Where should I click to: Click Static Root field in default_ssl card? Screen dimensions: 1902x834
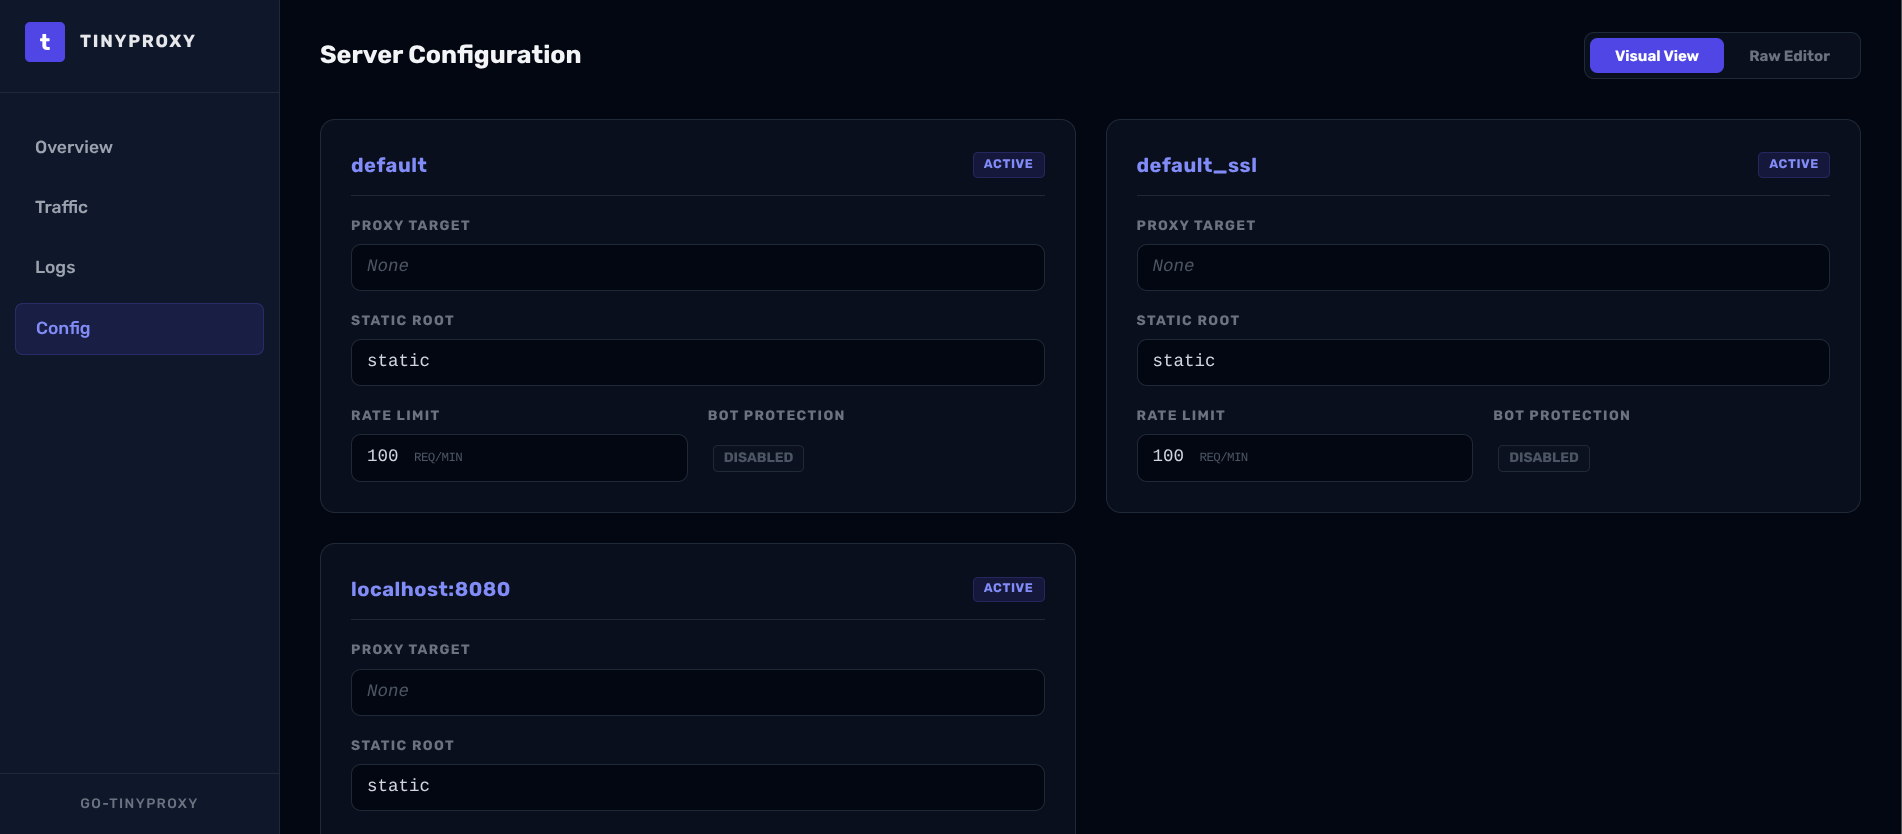[x=1482, y=362]
